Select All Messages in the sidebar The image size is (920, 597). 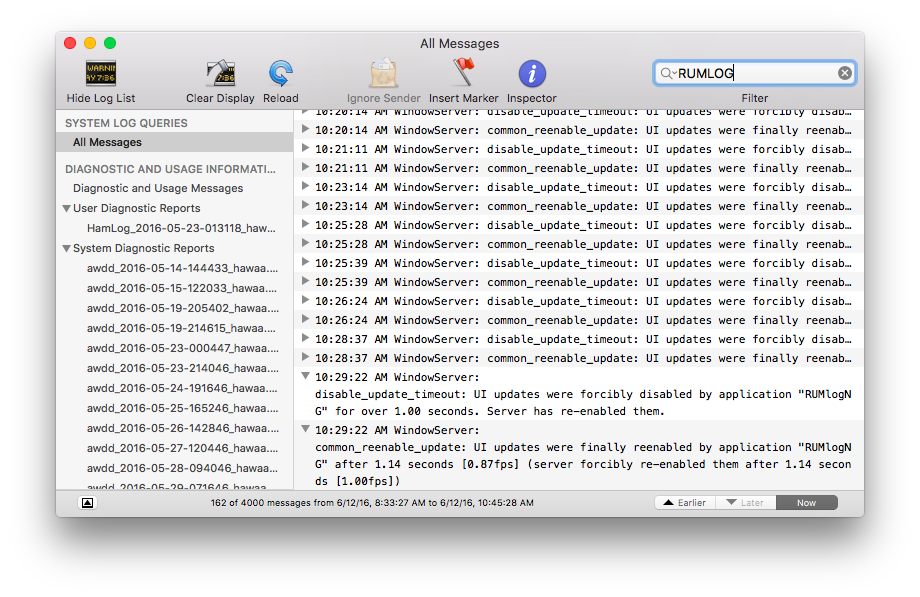[175, 142]
